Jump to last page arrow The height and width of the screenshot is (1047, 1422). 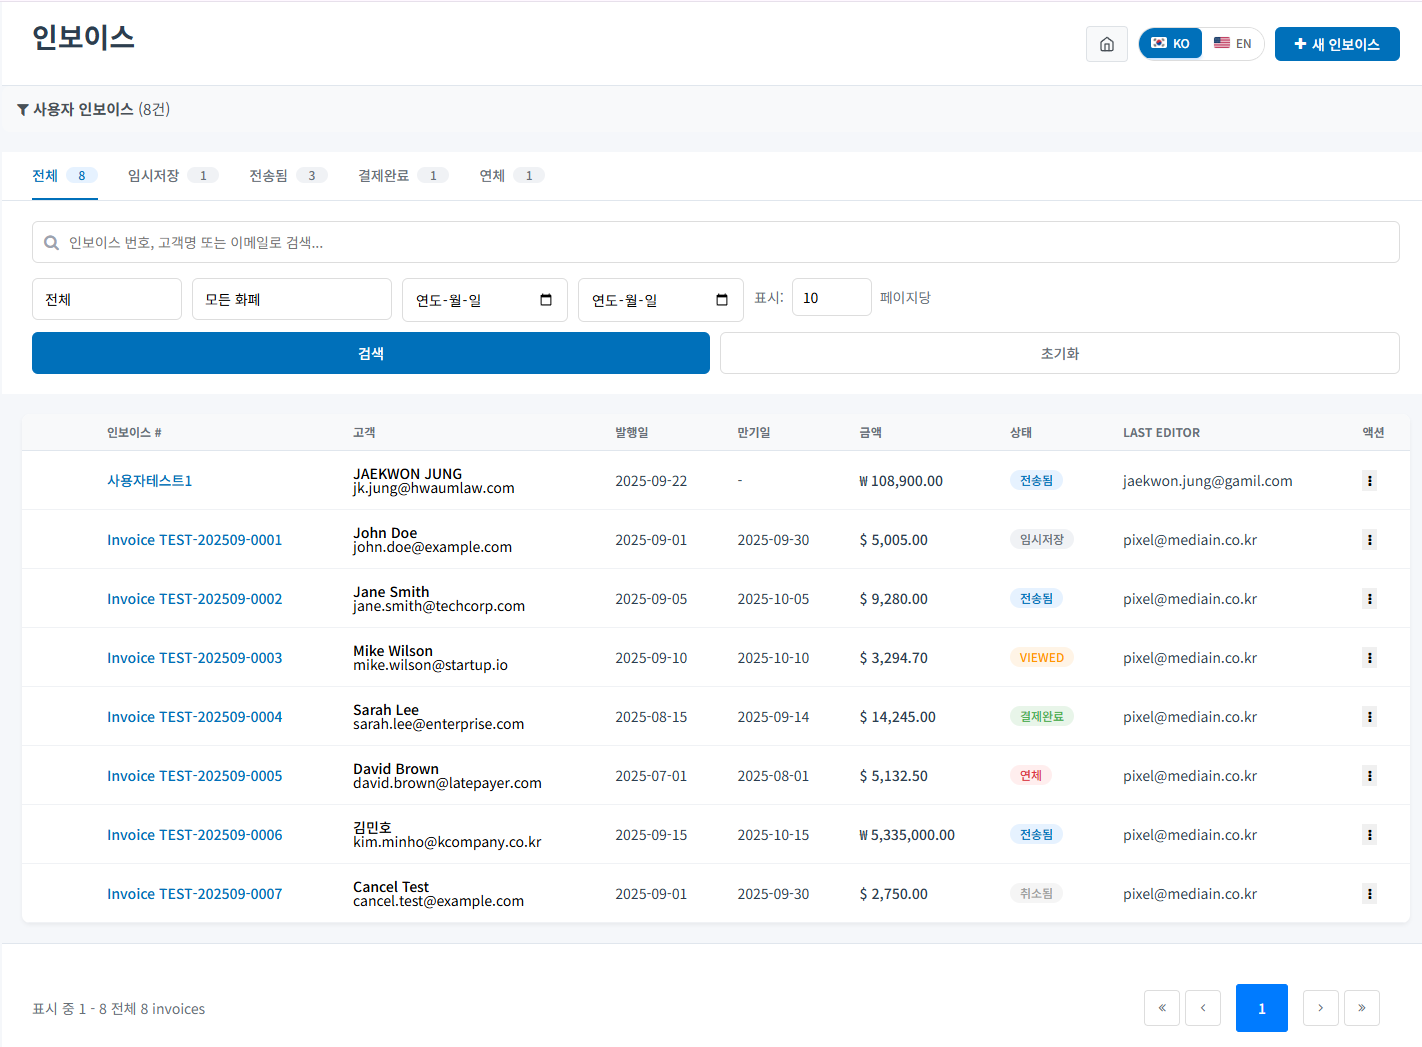pos(1361,1008)
